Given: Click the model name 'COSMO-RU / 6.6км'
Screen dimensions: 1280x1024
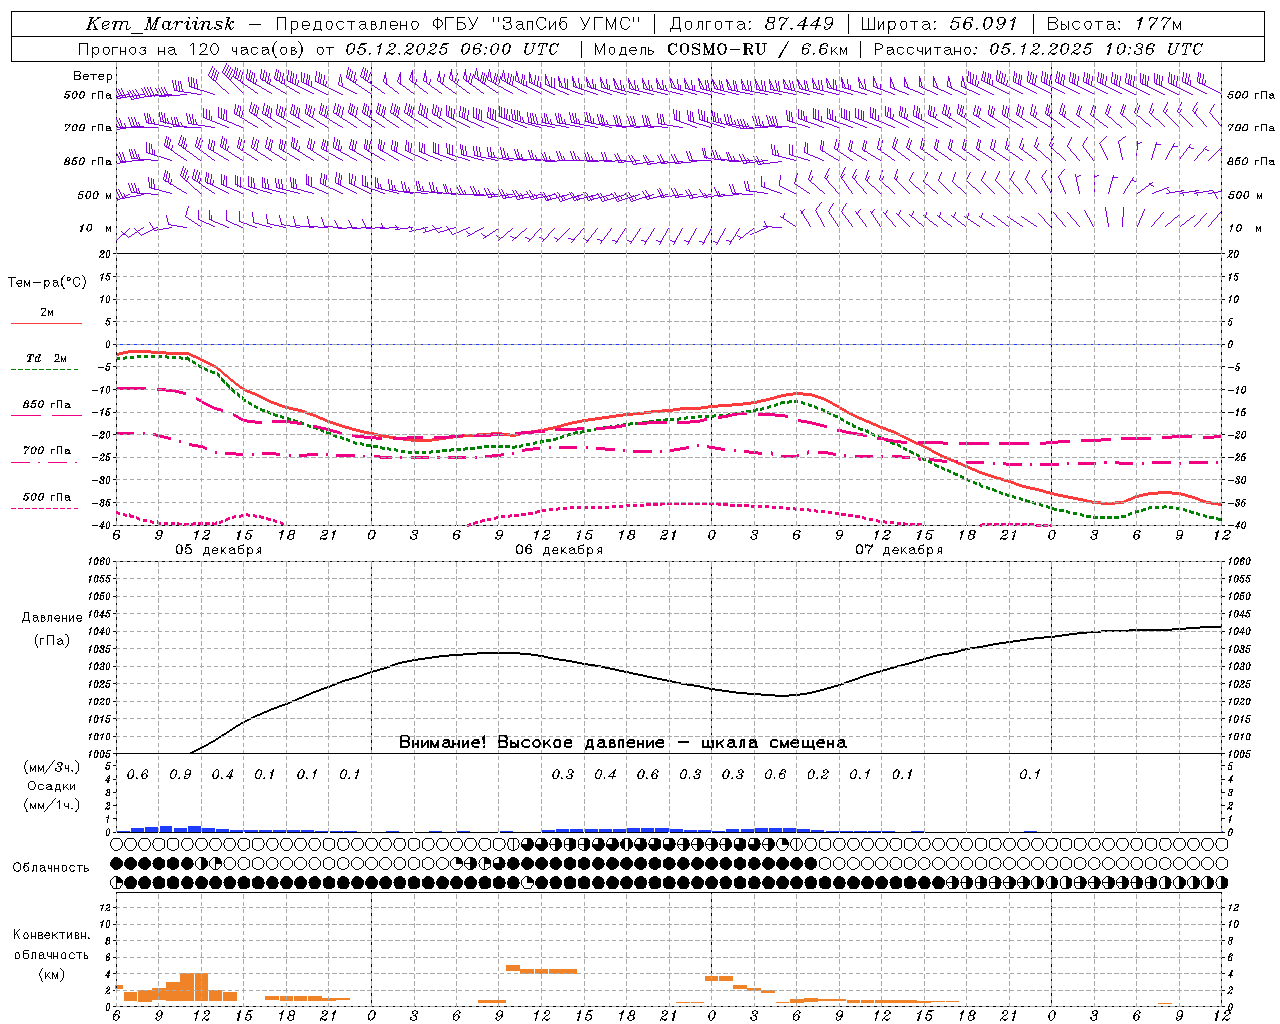Looking at the screenshot, I should pyautogui.click(x=757, y=49).
